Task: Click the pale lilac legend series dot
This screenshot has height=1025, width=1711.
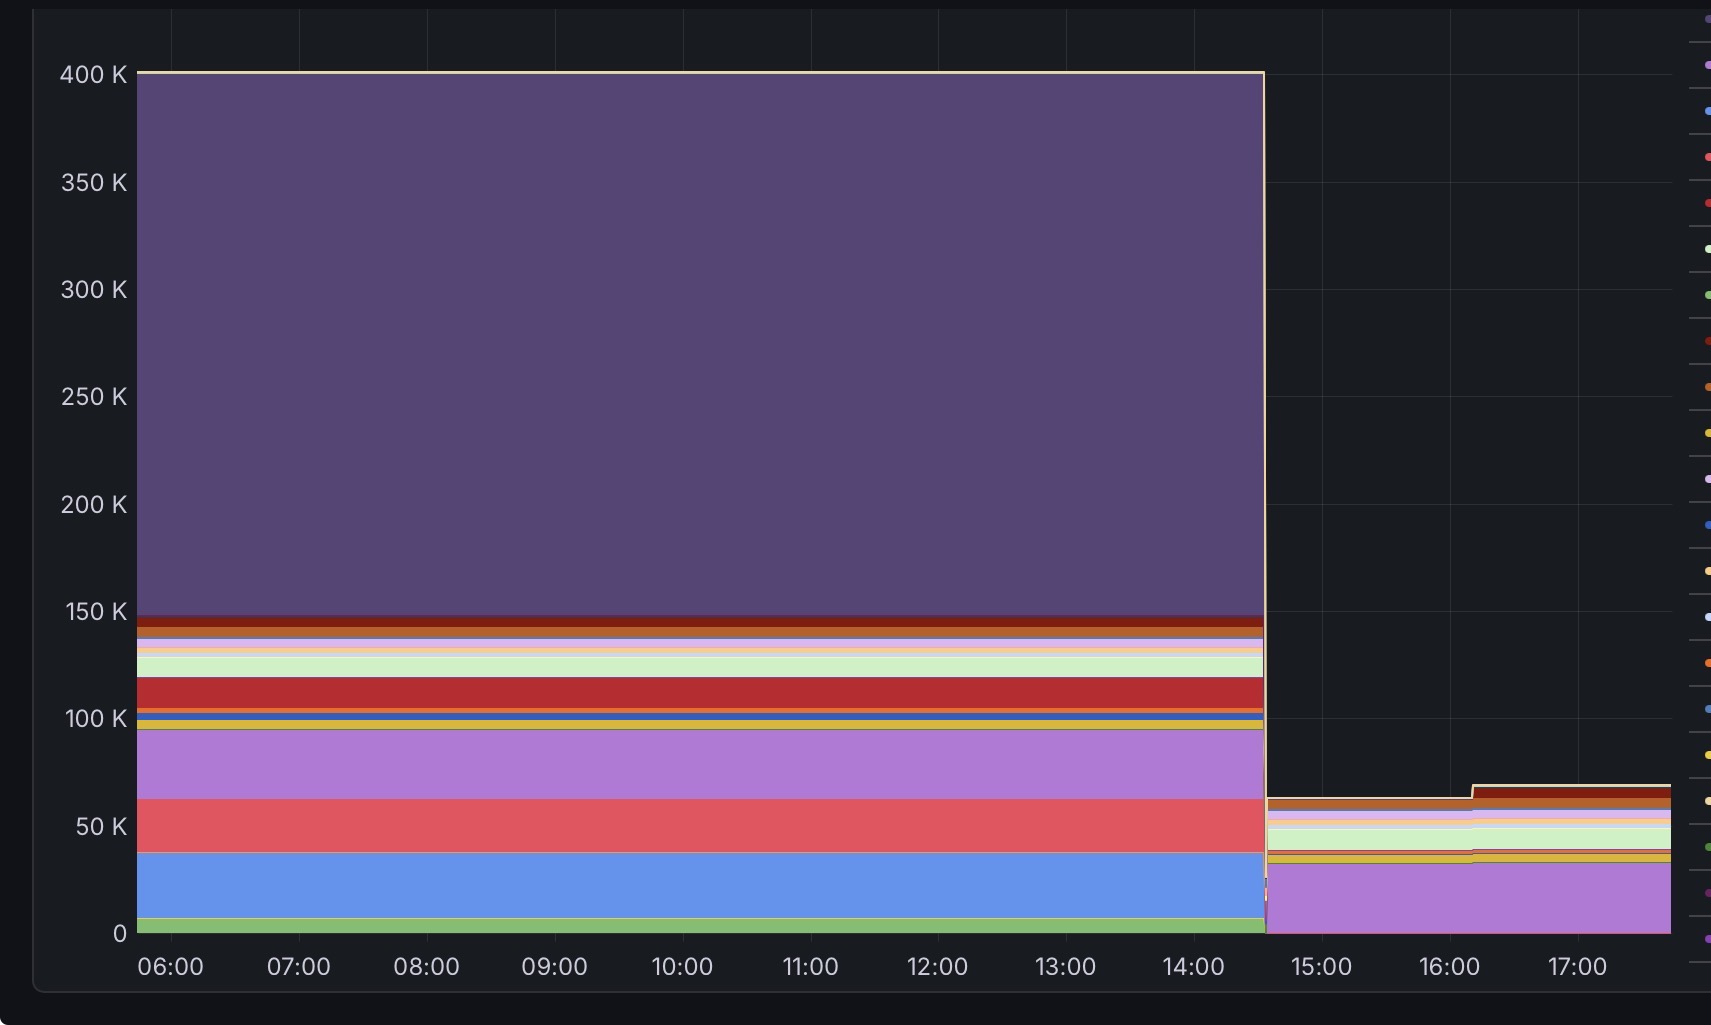Action: coord(1707,479)
